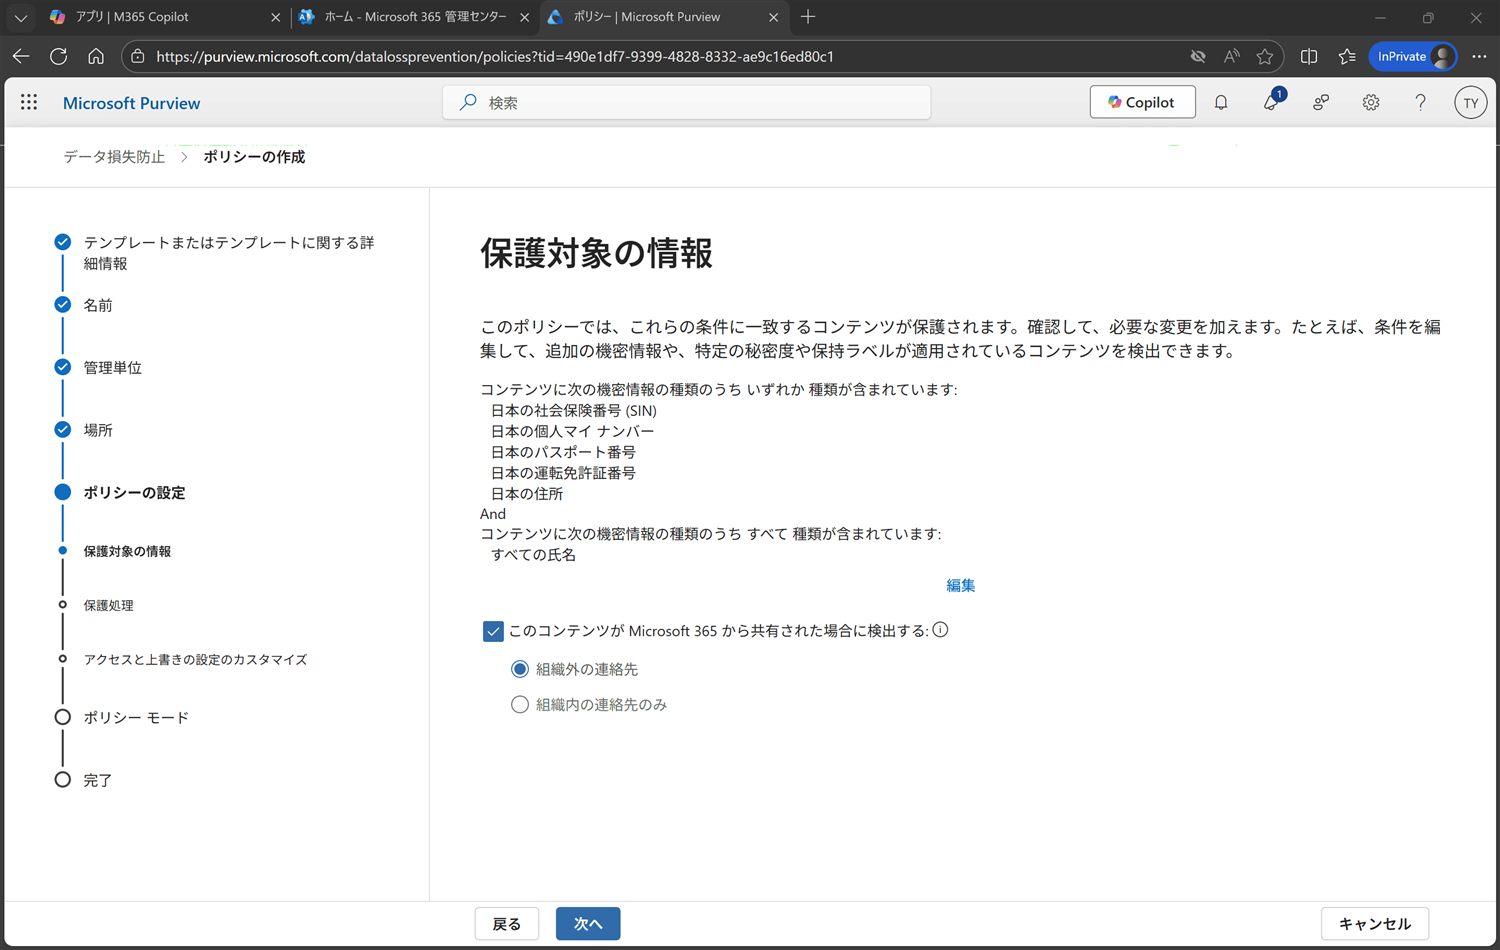Close the Microsoft Purview tab
The height and width of the screenshot is (950, 1500).
click(x=773, y=17)
